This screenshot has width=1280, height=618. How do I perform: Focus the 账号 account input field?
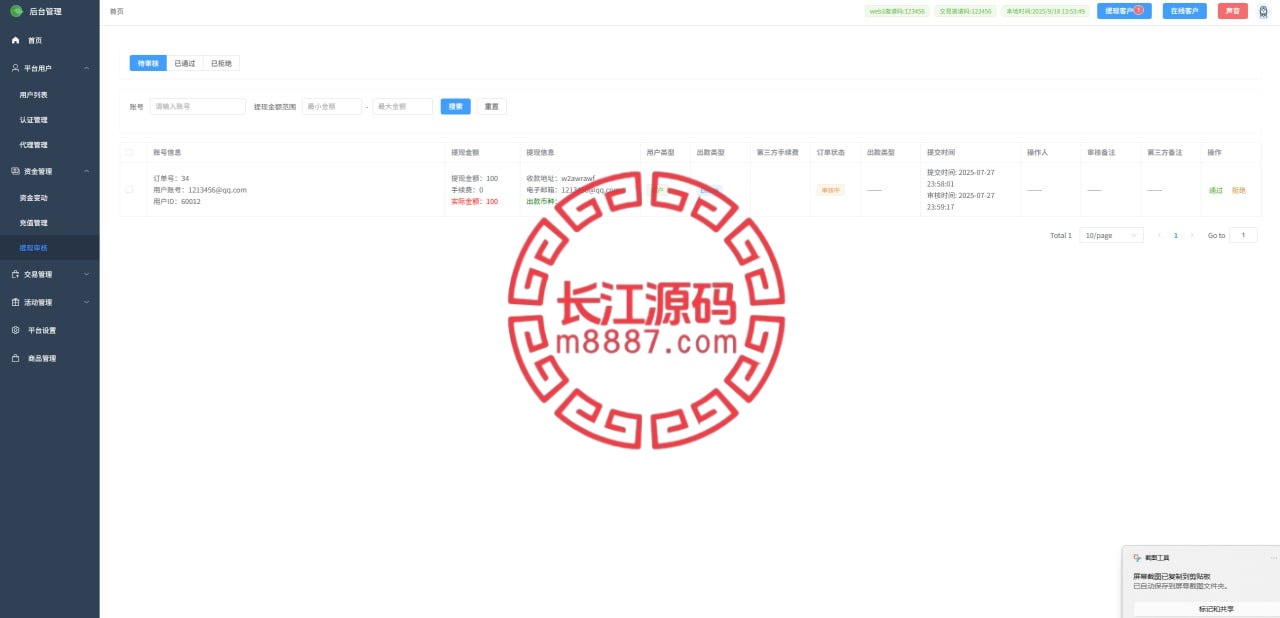197,106
